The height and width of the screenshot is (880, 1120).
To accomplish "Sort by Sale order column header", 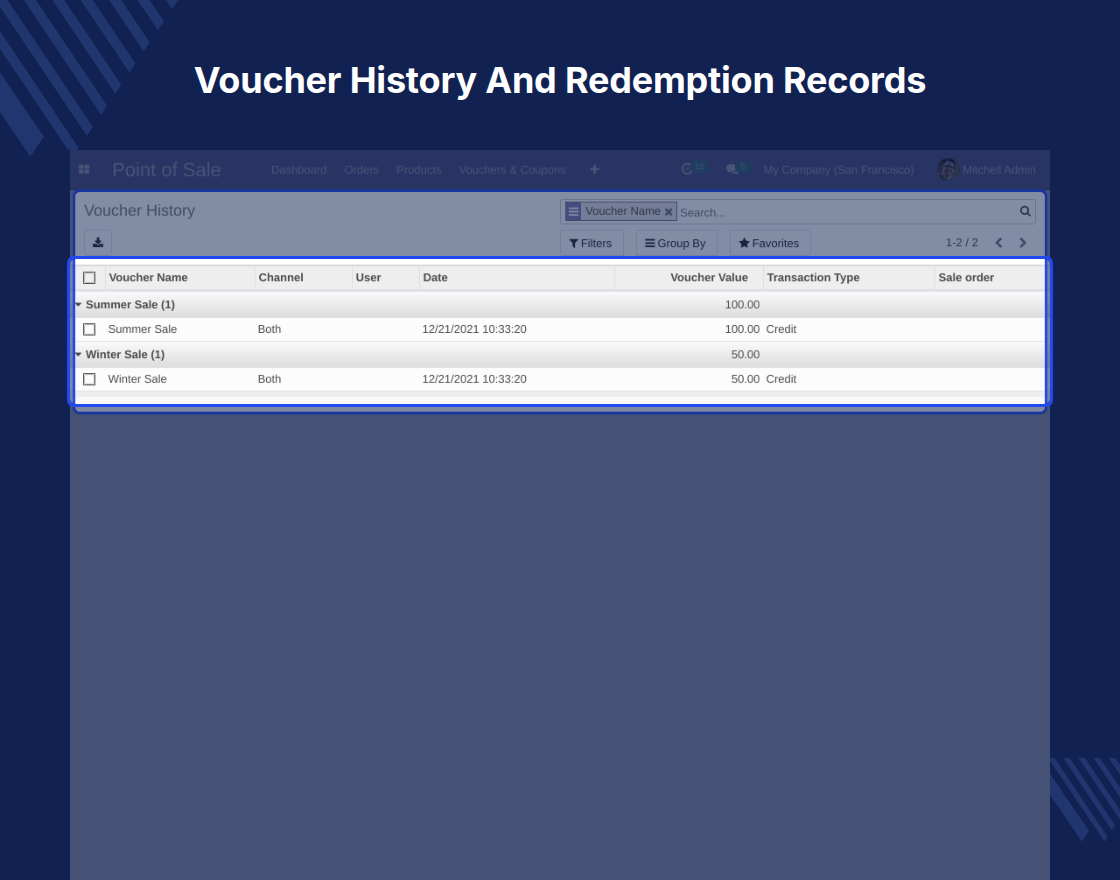I will coord(990,278).
